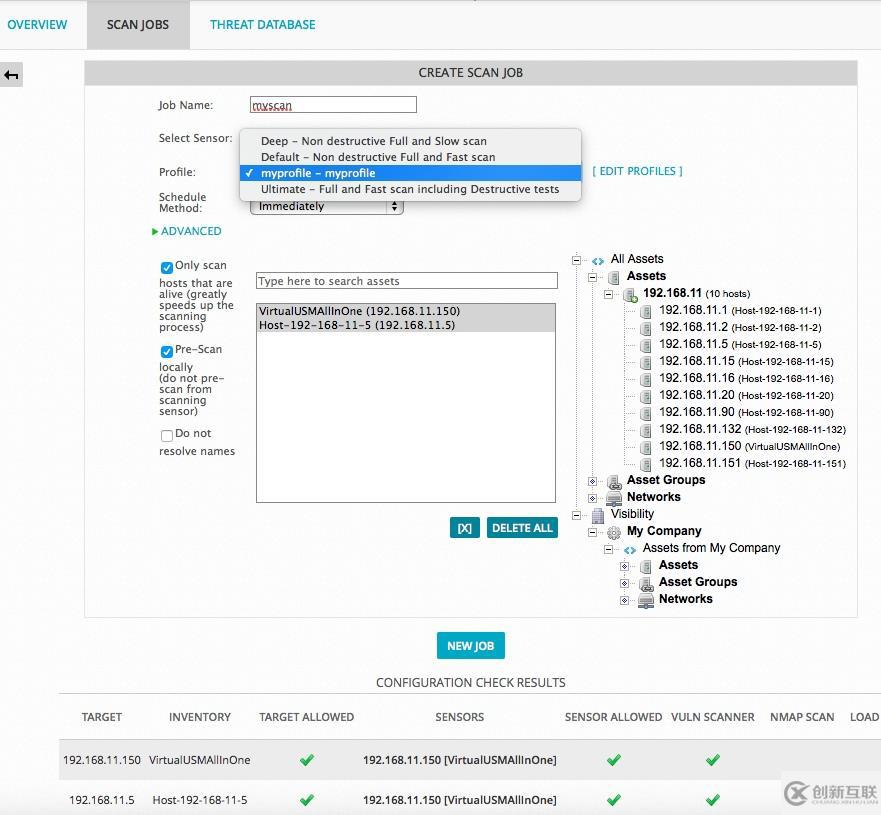Click the Assets from My Company bracket icon
This screenshot has width=881, height=815.
tap(630, 549)
